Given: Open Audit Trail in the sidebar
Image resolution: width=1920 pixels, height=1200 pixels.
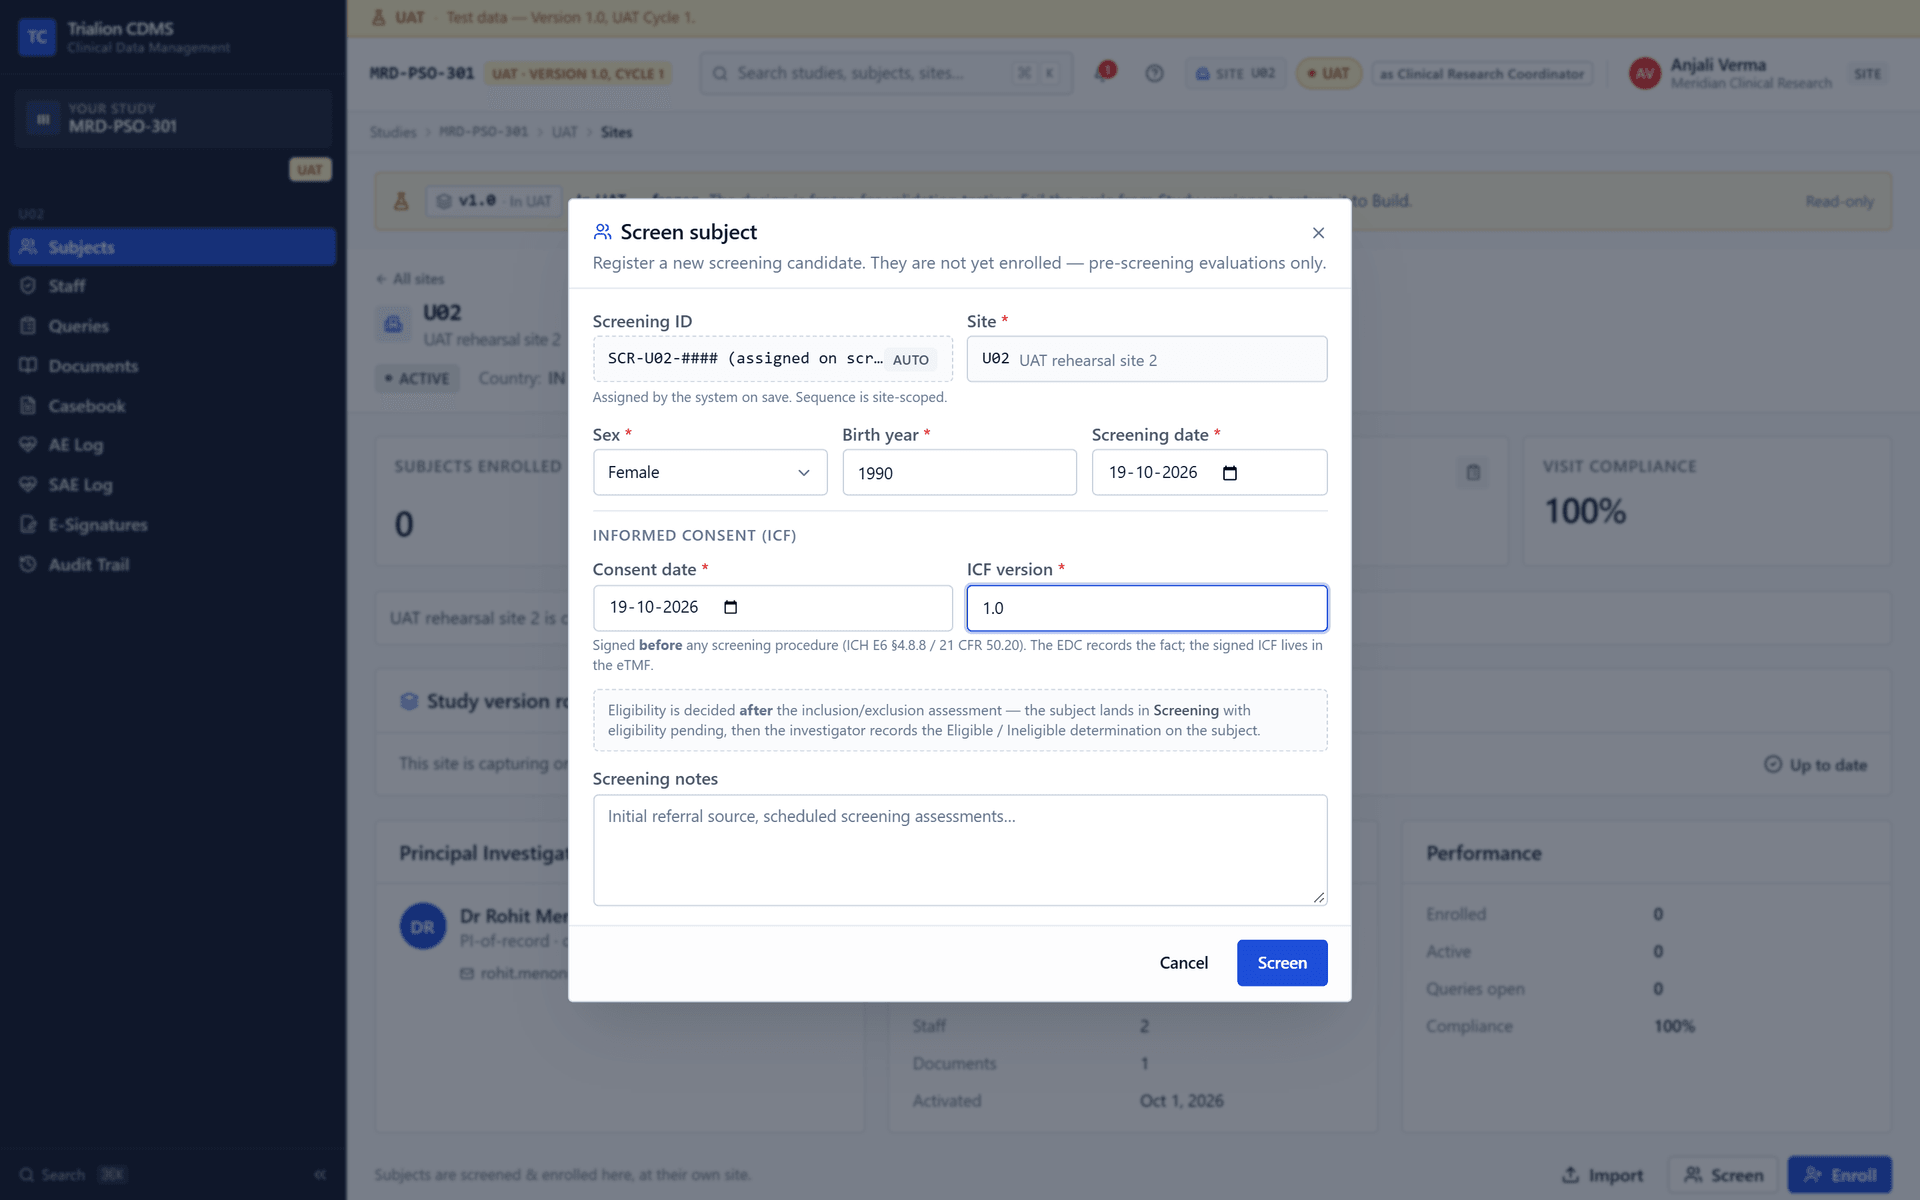Looking at the screenshot, I should click(172, 565).
